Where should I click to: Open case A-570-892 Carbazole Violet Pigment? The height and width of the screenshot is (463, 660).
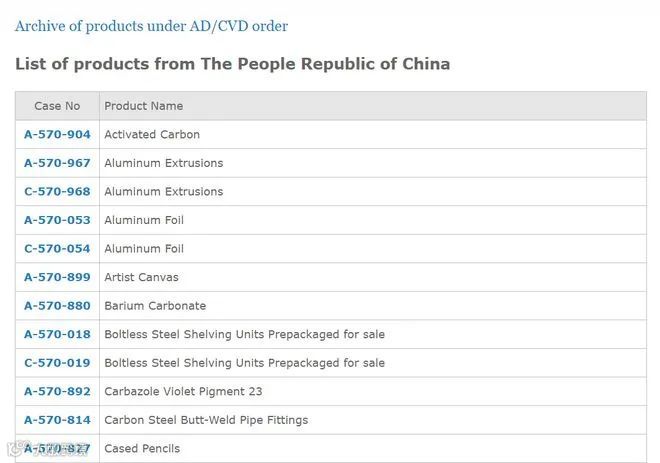click(57, 391)
